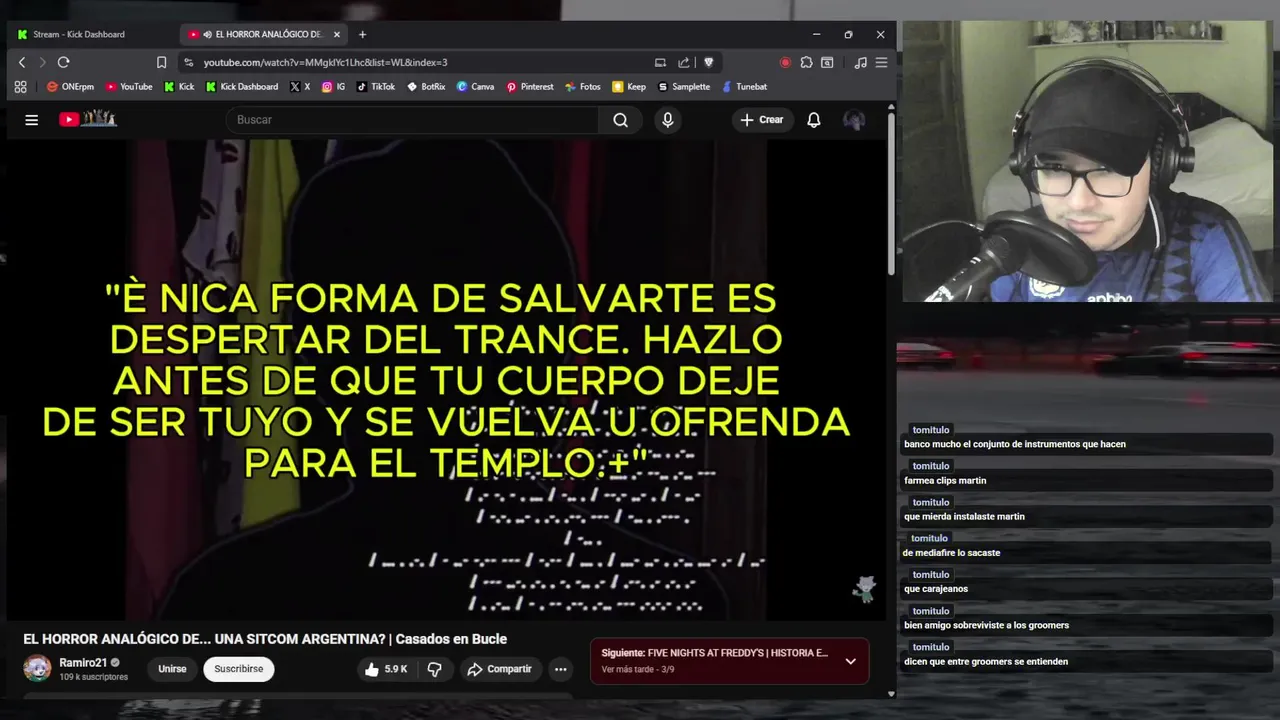
Task: Open YouTube notifications bell
Action: pyautogui.click(x=814, y=120)
